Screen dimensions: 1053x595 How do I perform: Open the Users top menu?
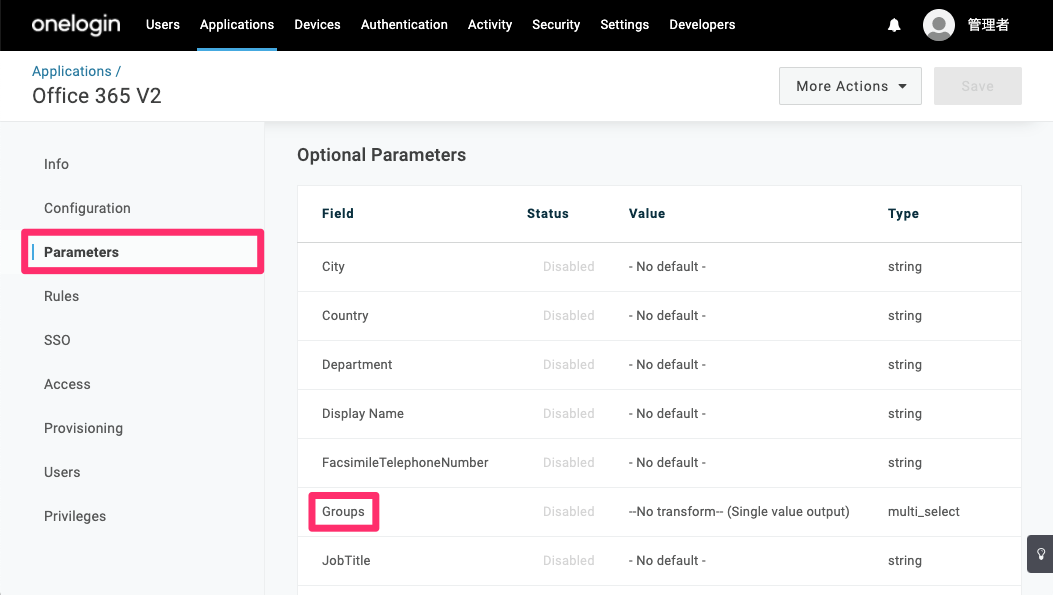163,25
